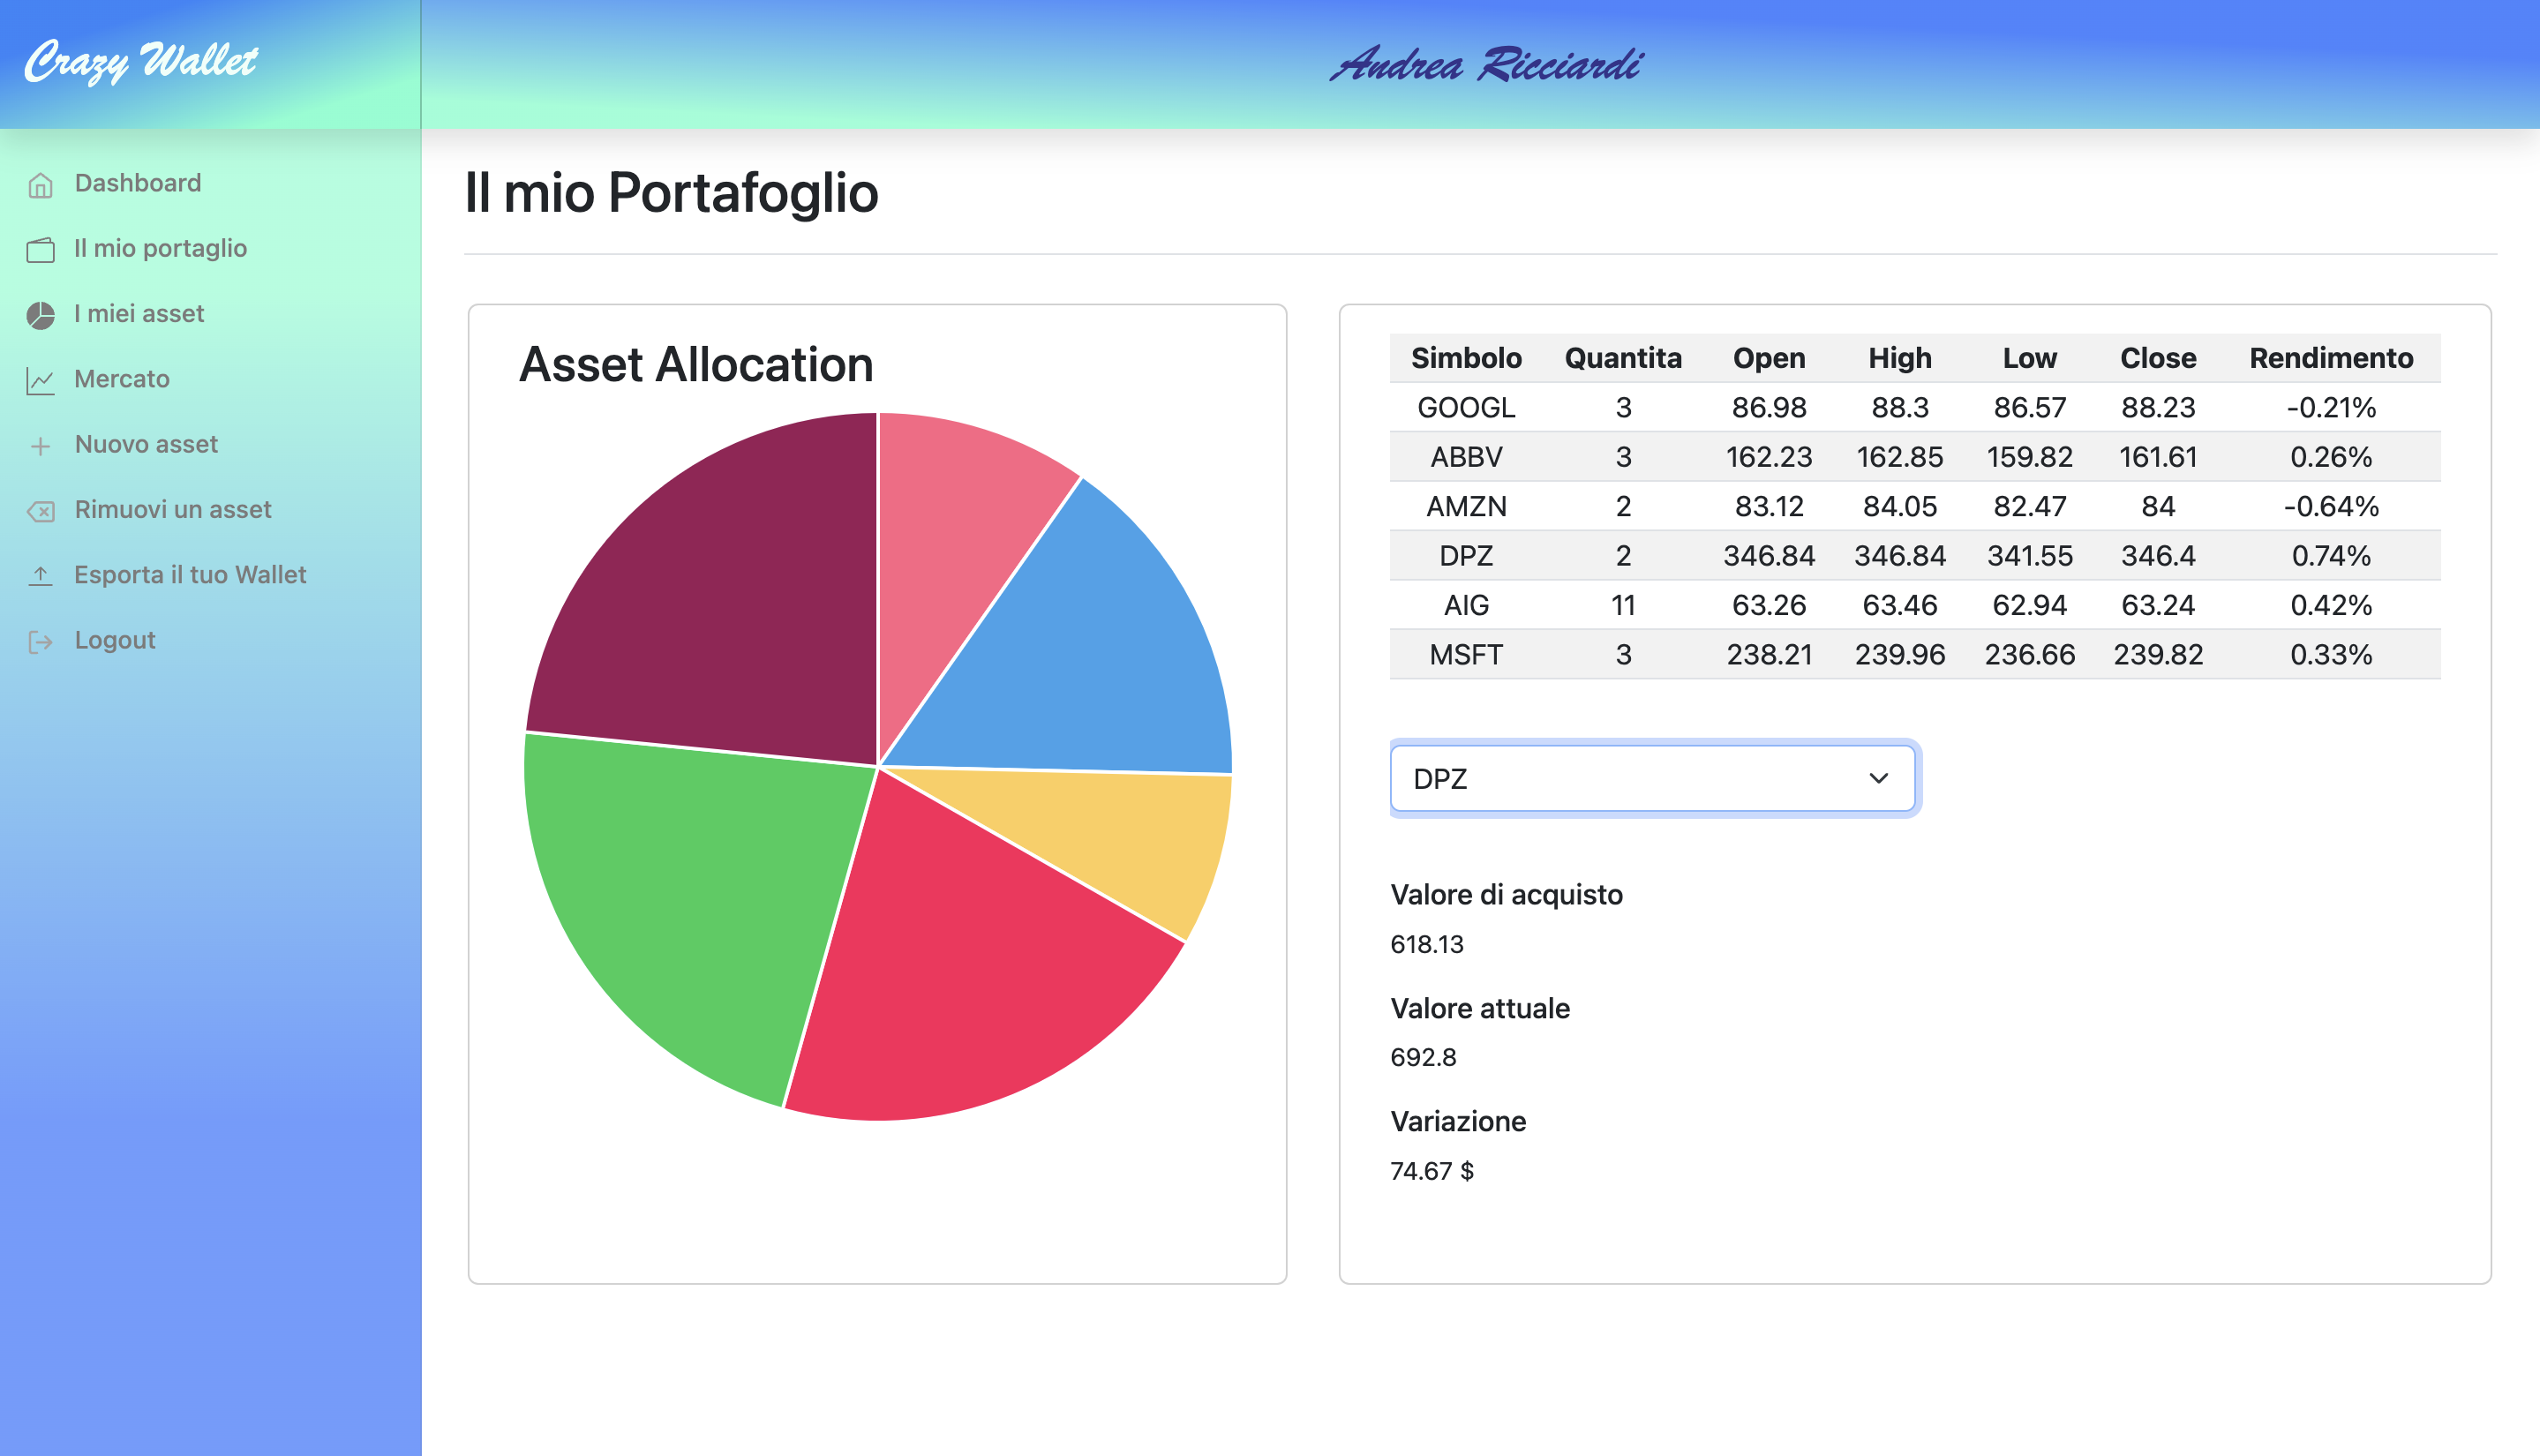
Task: Click the pie chart icon for I miei asset
Action: point(40,315)
